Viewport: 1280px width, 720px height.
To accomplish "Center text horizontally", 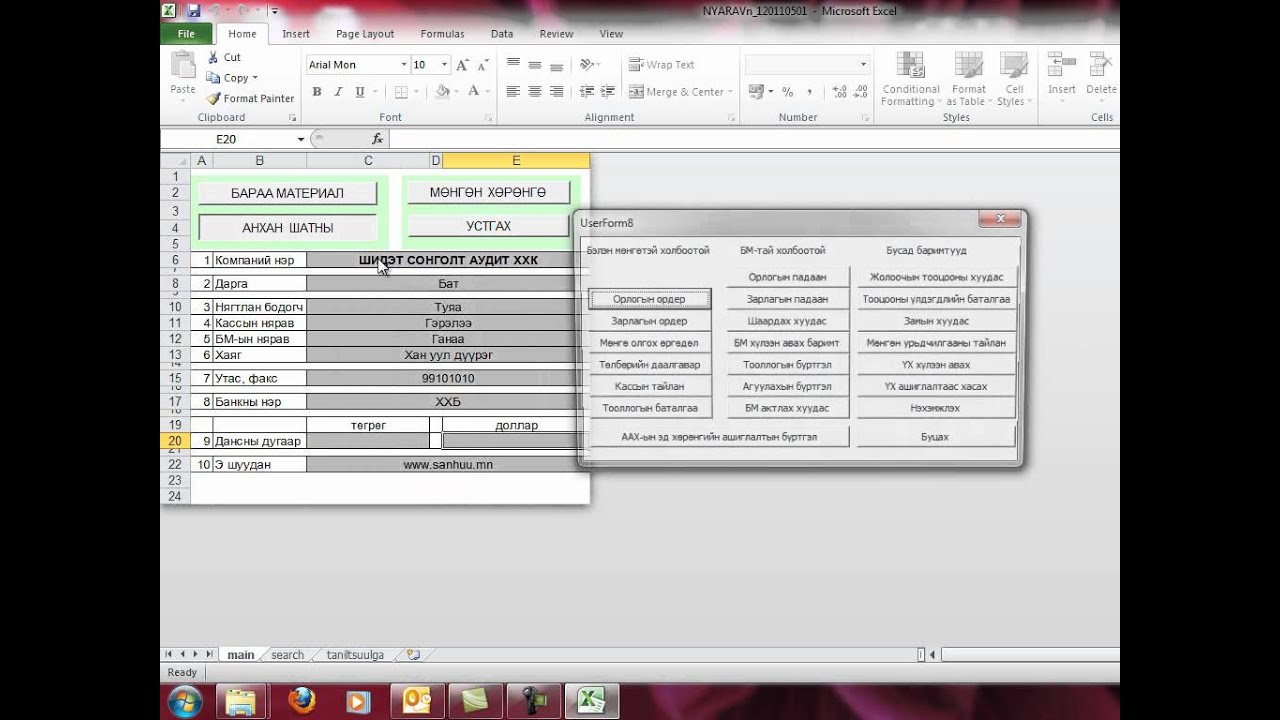I will pyautogui.click(x=534, y=92).
